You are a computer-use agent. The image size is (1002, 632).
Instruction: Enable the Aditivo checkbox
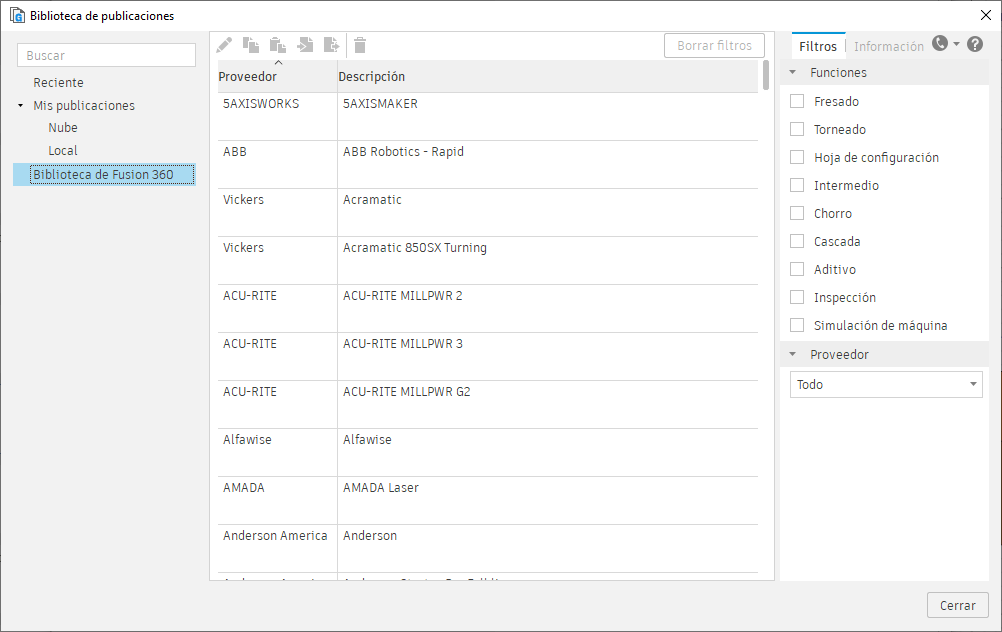tap(797, 269)
